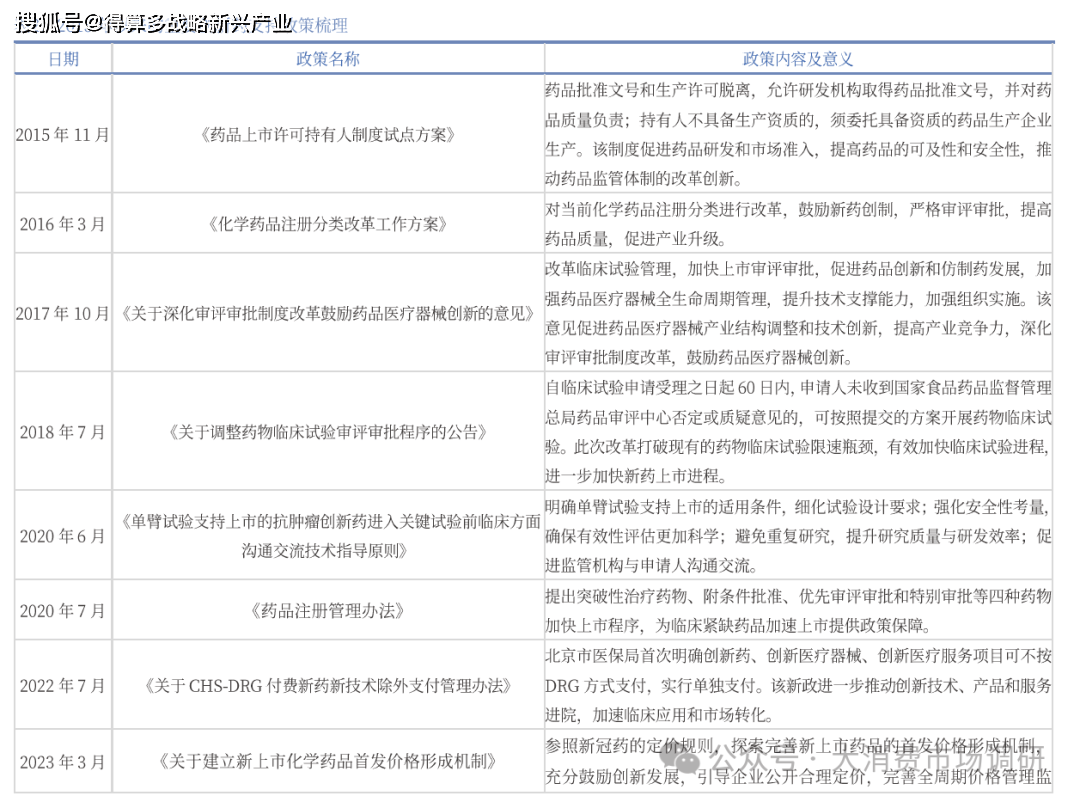The width and height of the screenshot is (1080, 802).
Task: Click the 2017年10月 date cell
Action: (63, 313)
